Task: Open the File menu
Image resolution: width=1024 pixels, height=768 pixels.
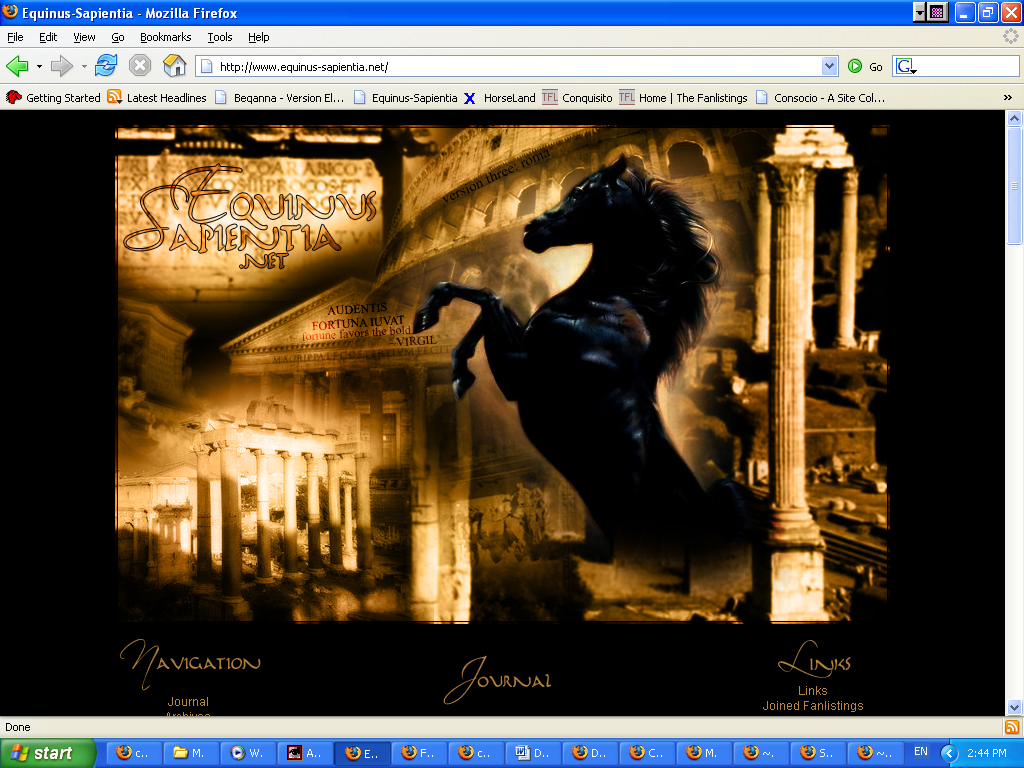Action: (15, 37)
